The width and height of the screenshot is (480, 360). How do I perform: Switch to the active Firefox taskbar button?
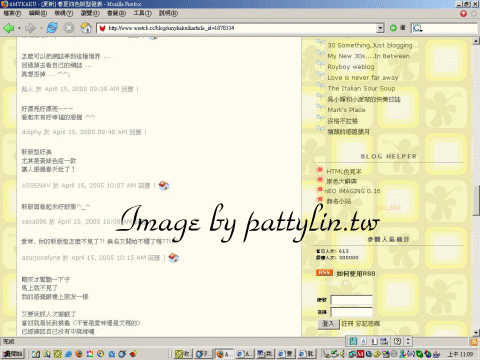point(224,354)
